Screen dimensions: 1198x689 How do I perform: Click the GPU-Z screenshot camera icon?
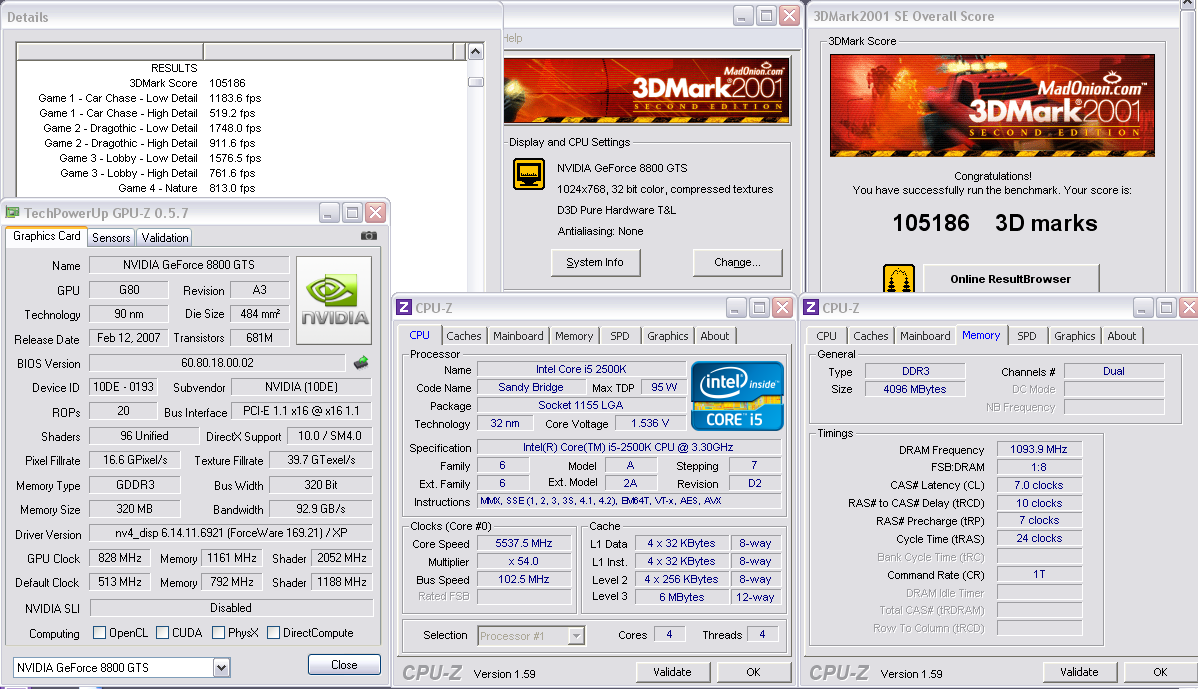tap(368, 236)
